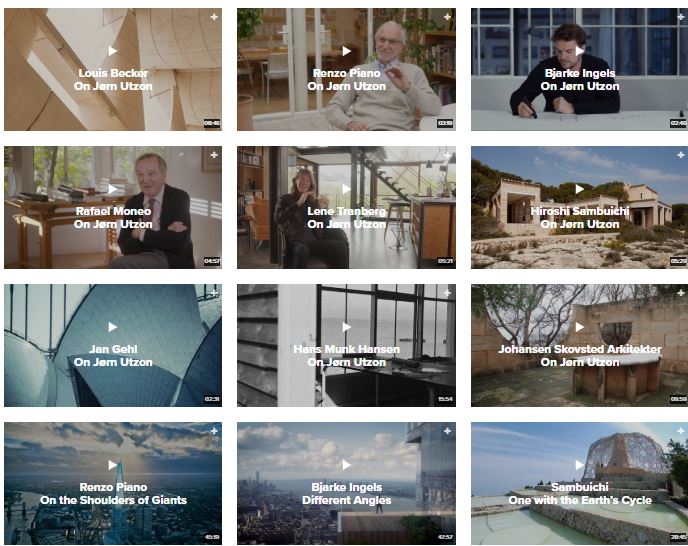Click the duration badge on the Jan Gehl video
Screen dimensions: 688x546
212,399
